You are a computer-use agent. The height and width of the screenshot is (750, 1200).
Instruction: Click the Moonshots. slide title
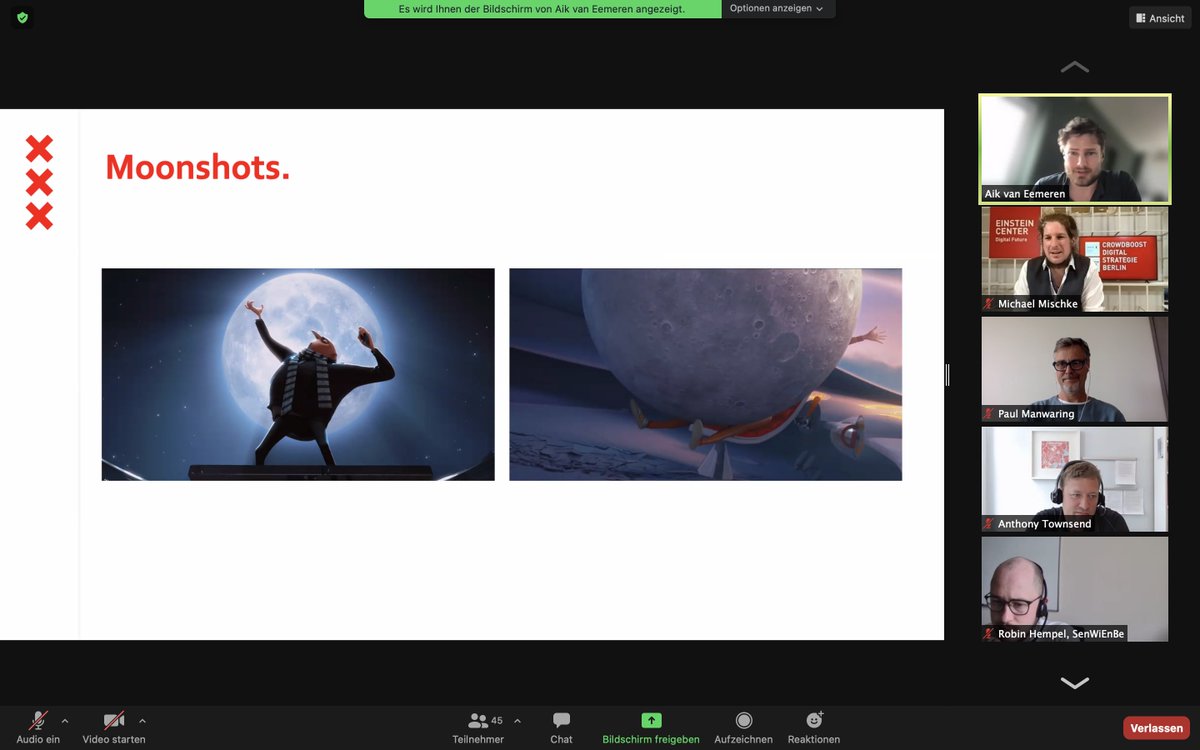pos(197,167)
